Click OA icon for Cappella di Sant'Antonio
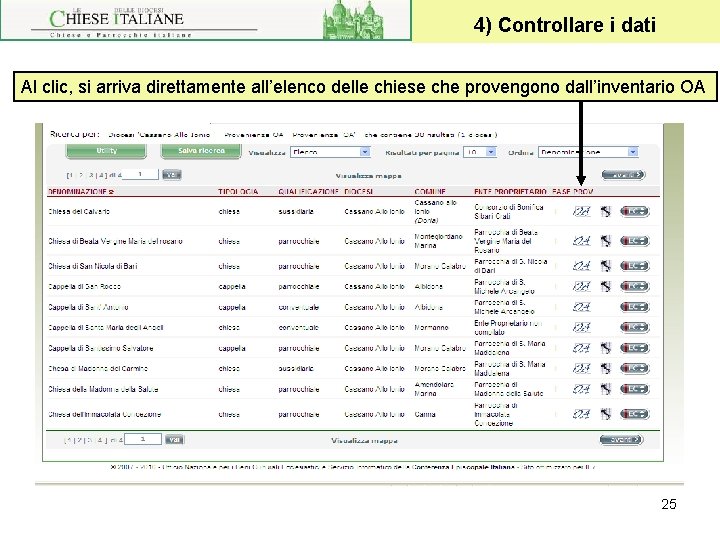Image resolution: width=720 pixels, height=540 pixels. coord(581,307)
